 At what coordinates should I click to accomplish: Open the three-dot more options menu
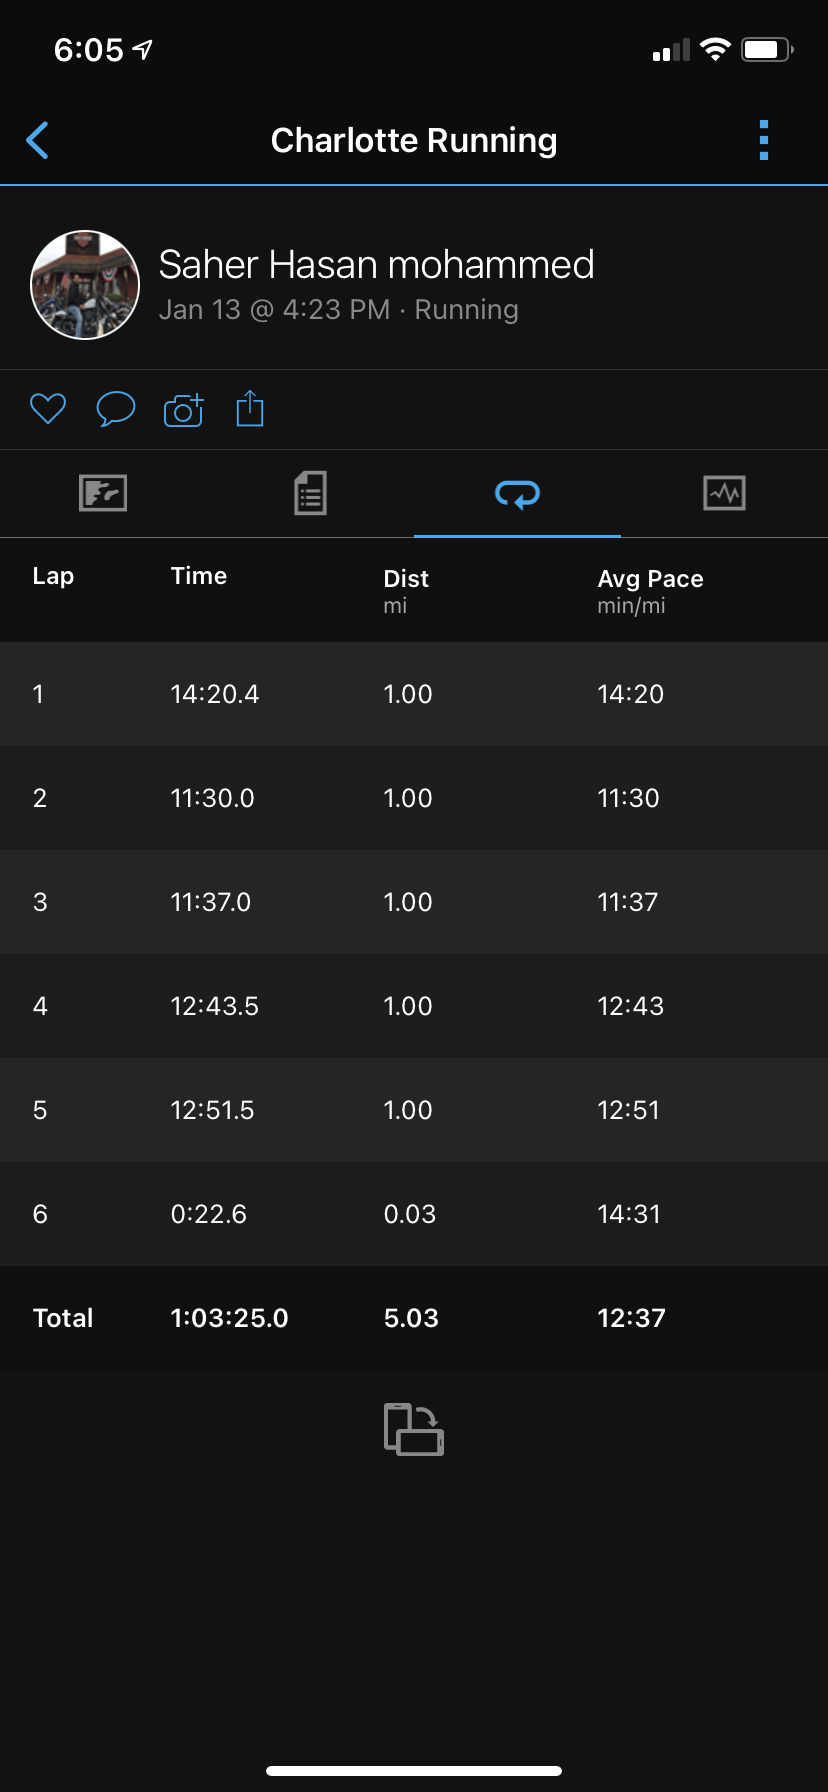pyautogui.click(x=764, y=141)
